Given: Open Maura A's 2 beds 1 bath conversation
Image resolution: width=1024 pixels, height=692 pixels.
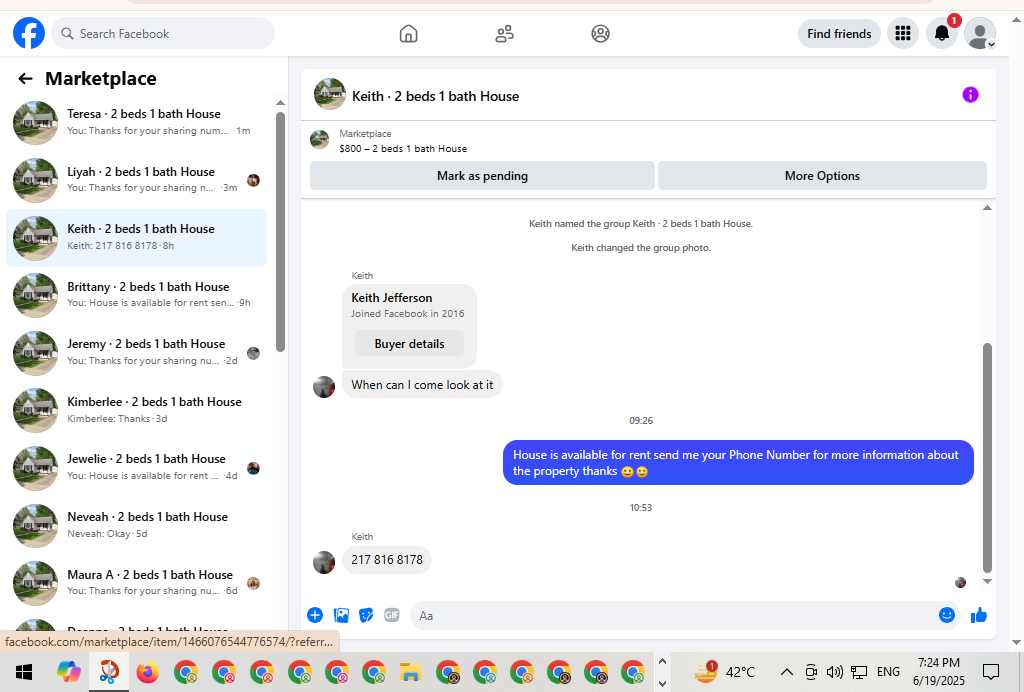Looking at the screenshot, I should click(x=136, y=582).
